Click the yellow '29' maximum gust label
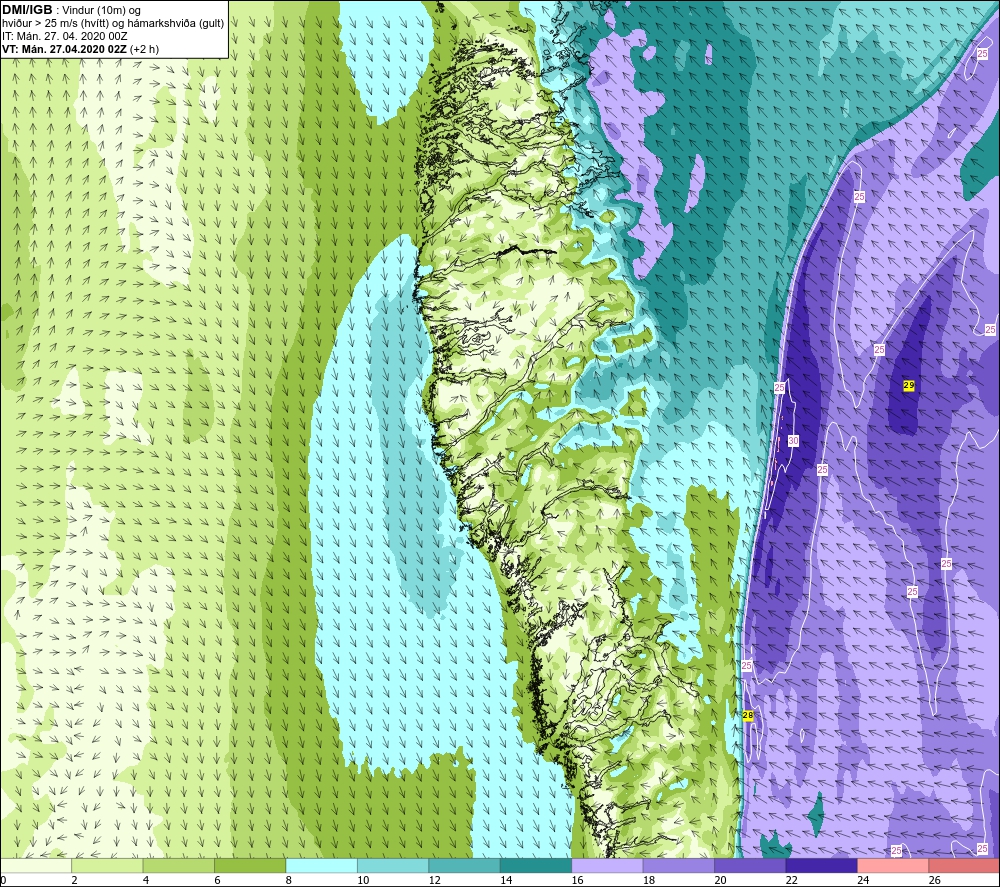Image resolution: width=1000 pixels, height=887 pixels. tap(909, 385)
